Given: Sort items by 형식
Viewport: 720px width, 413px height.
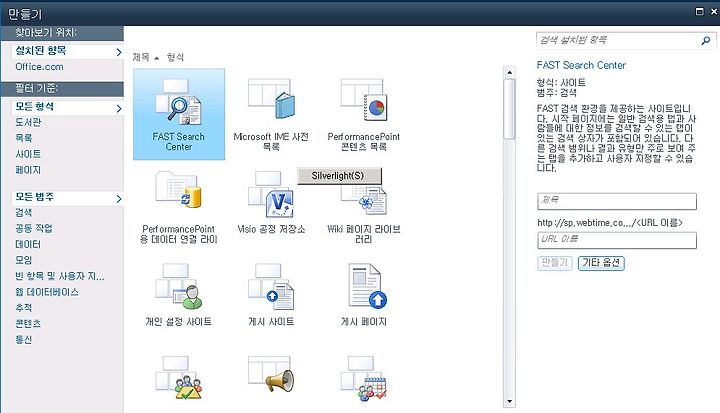Looking at the screenshot, I should 175,57.
